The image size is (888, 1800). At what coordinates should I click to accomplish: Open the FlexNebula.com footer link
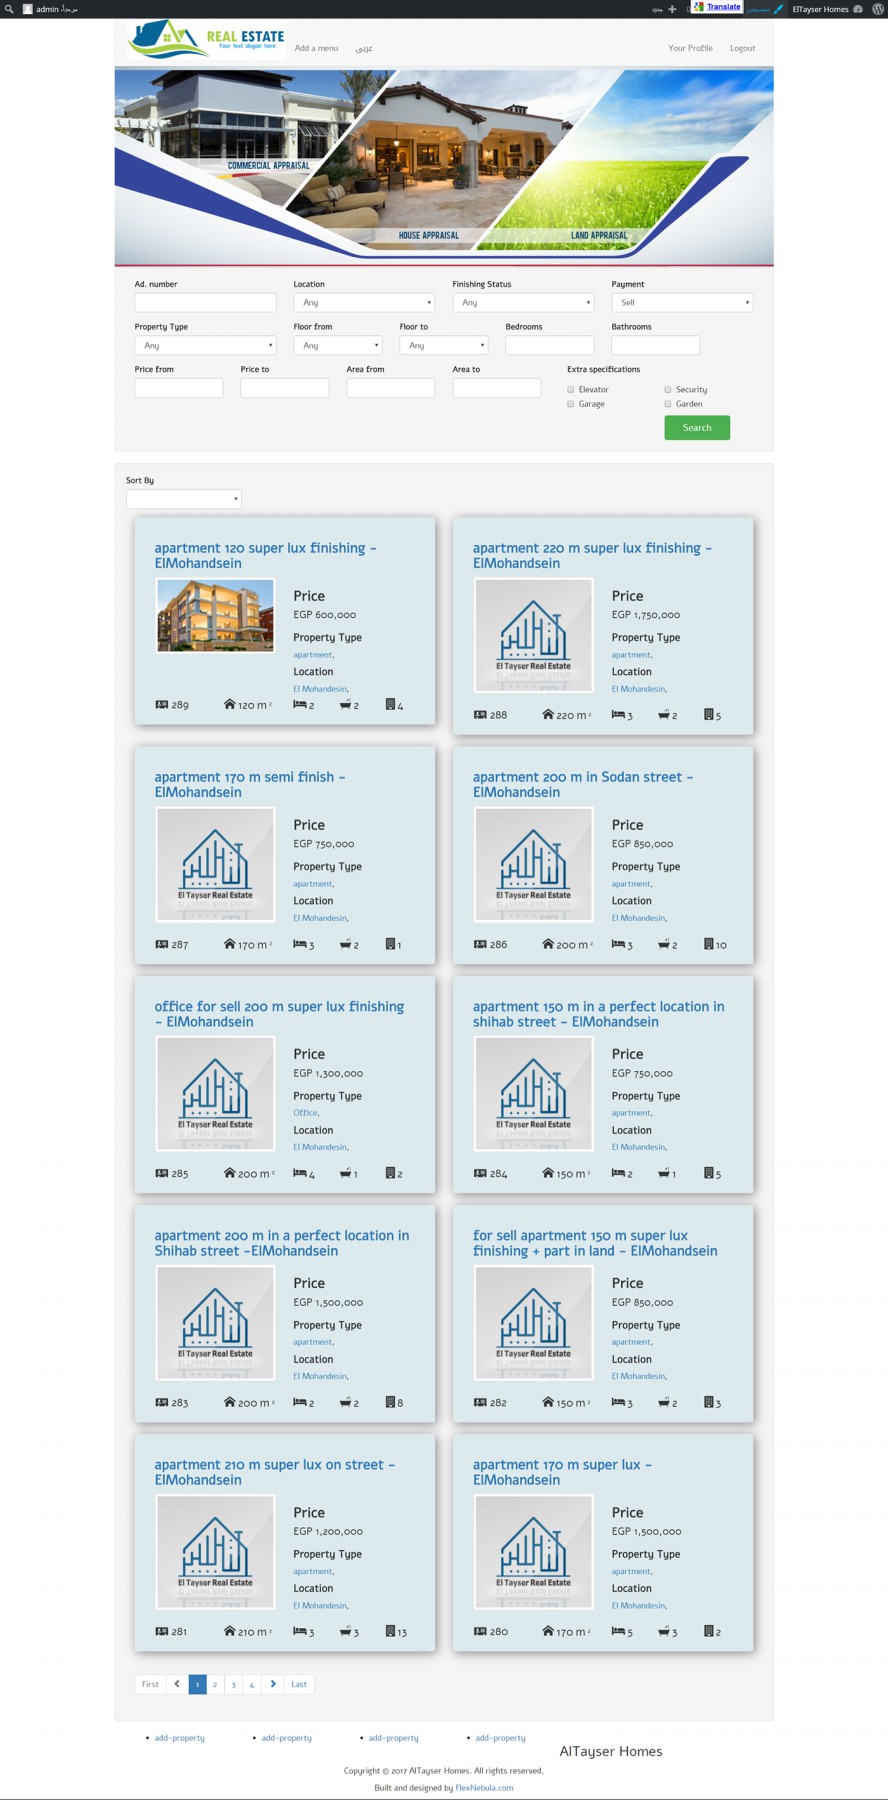pos(484,1788)
